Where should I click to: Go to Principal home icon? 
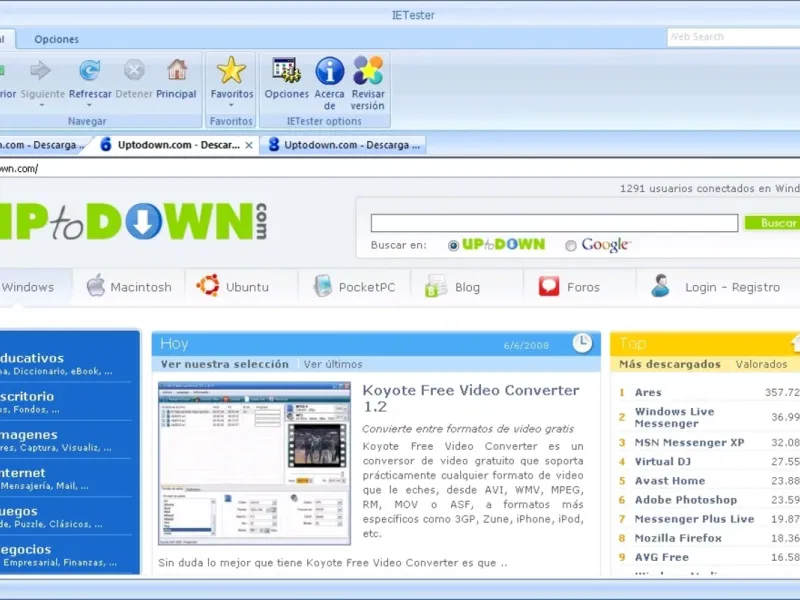click(177, 70)
